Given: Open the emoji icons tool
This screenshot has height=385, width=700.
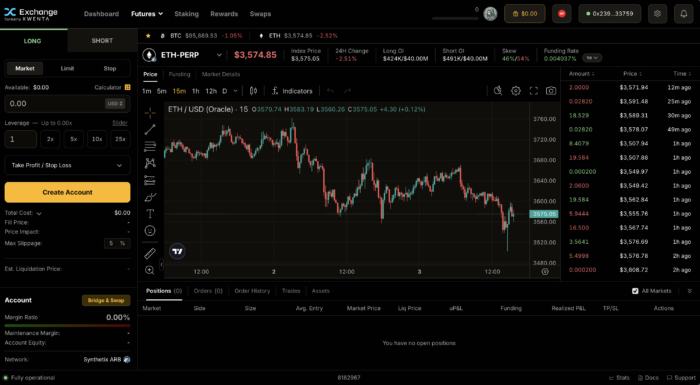Looking at the screenshot, I should [x=150, y=230].
